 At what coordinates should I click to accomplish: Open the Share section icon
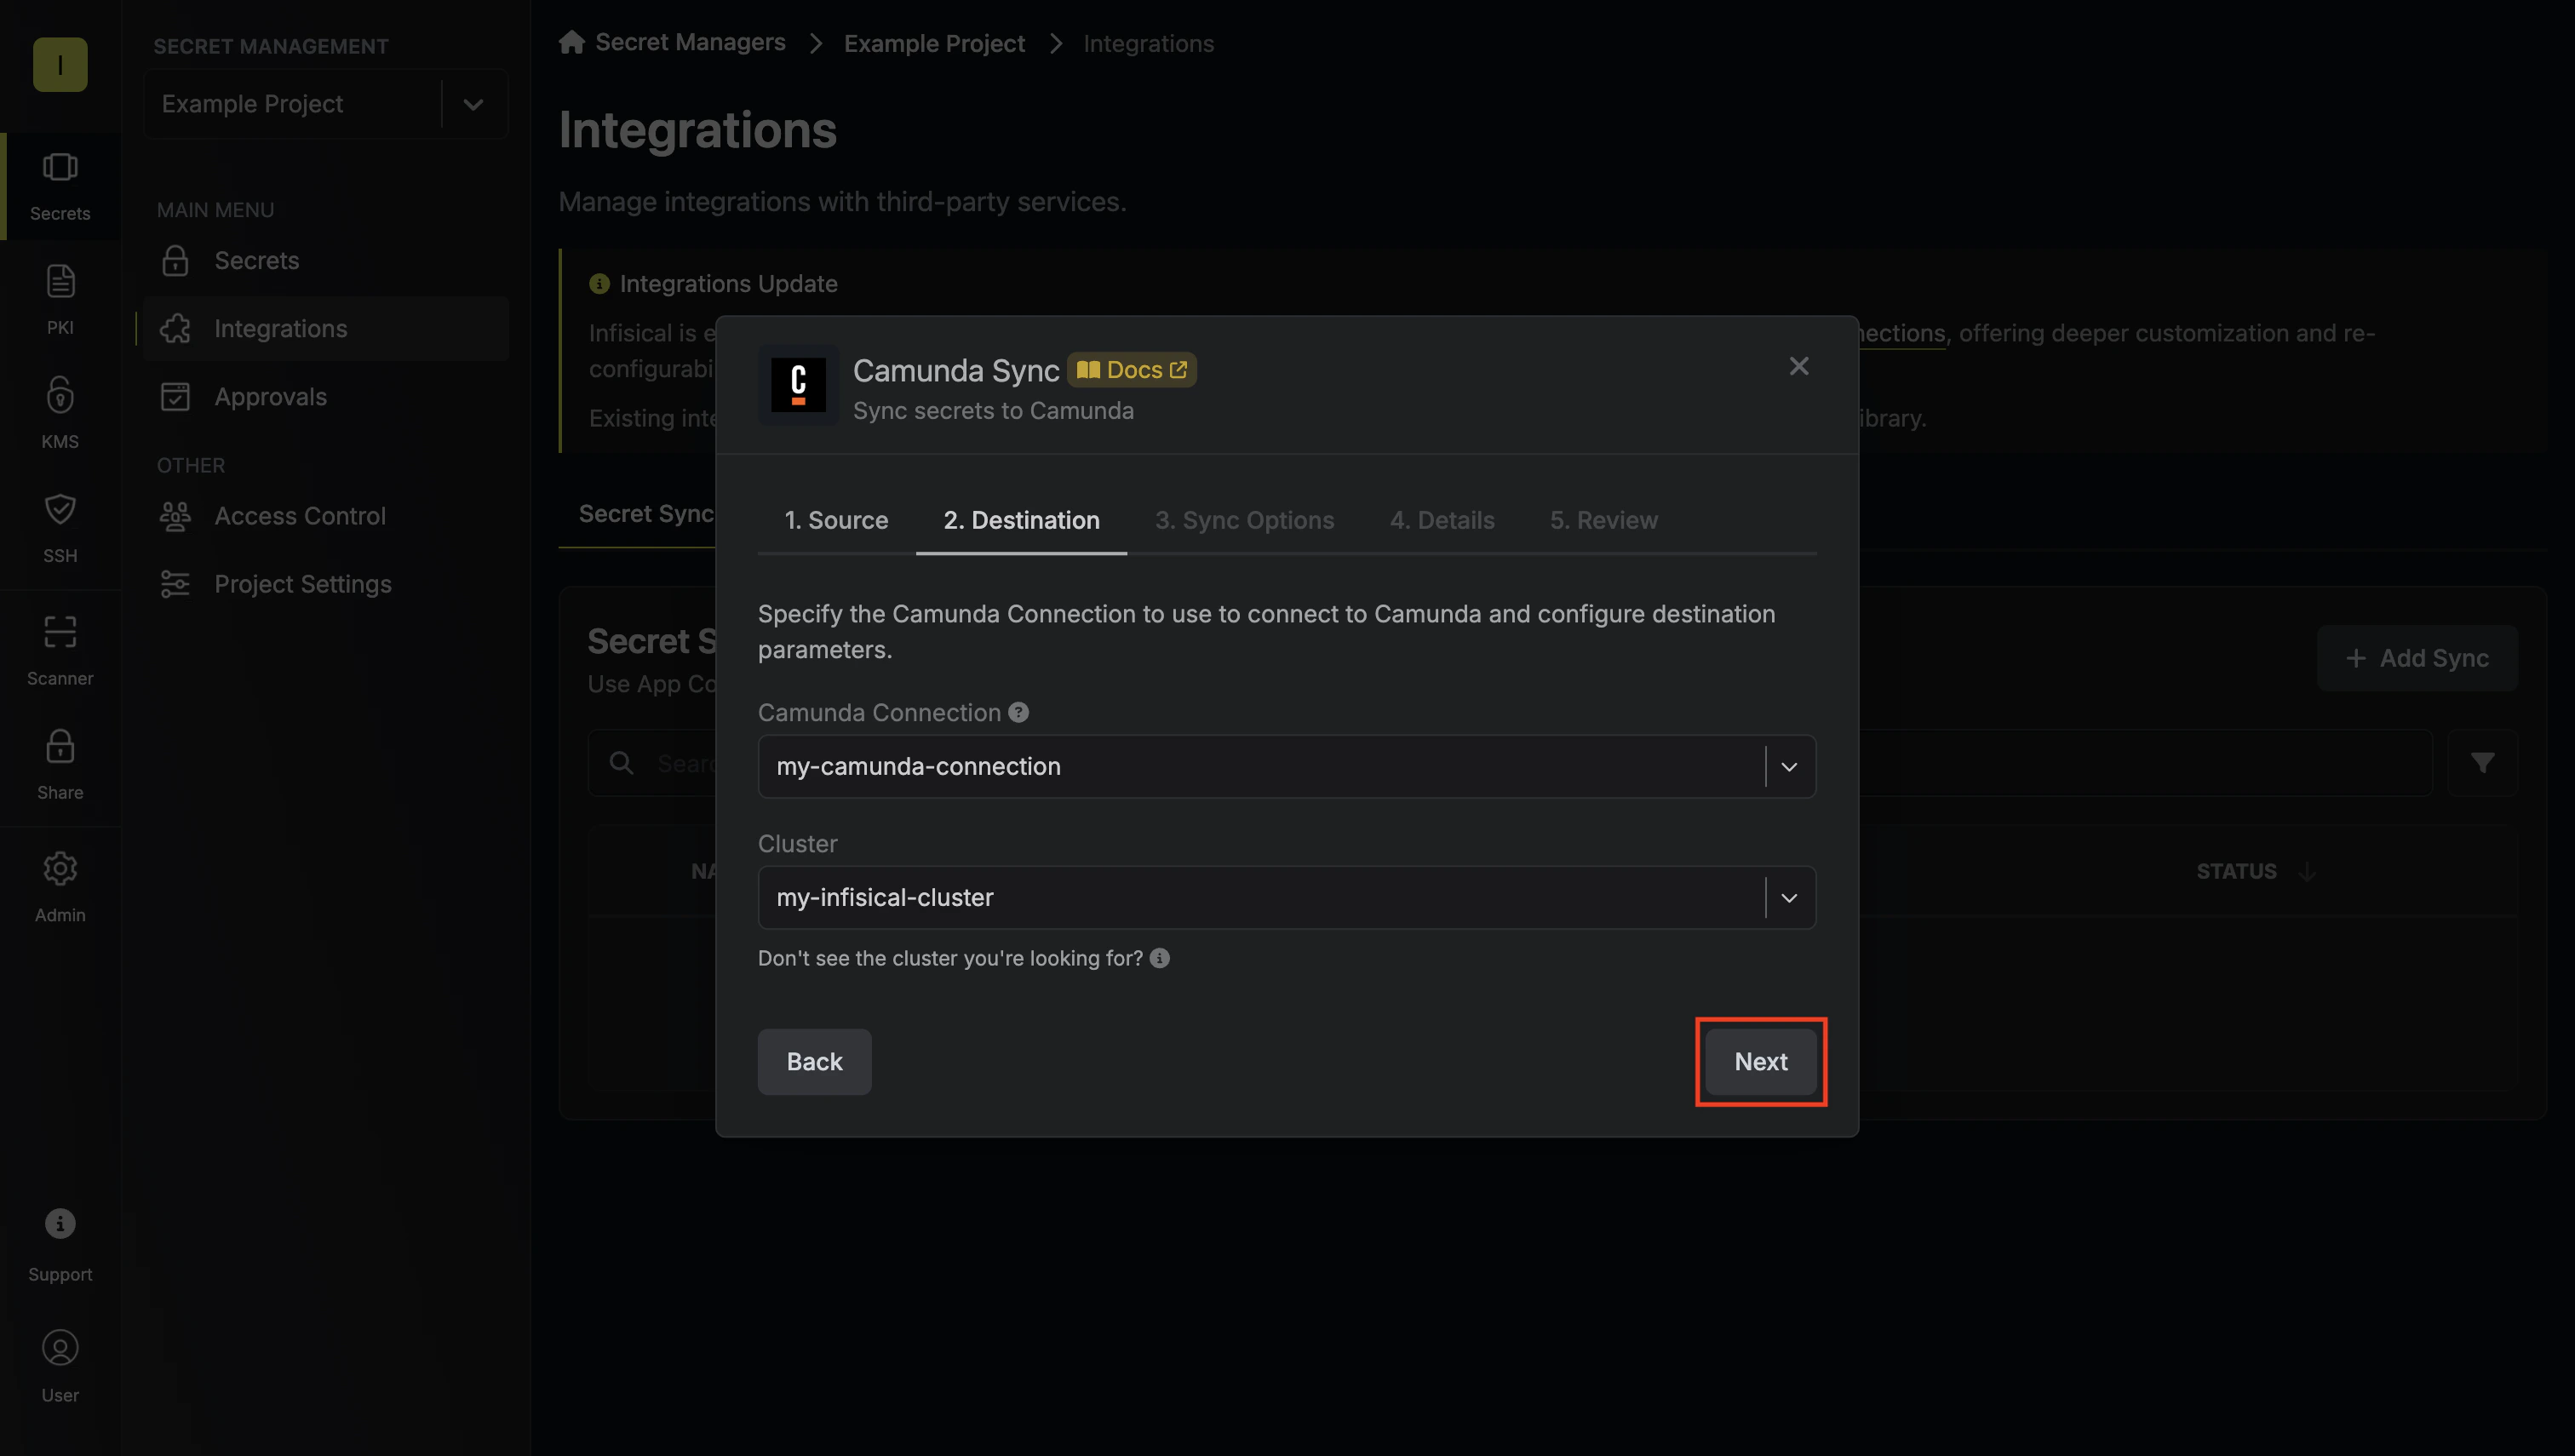pyautogui.click(x=60, y=745)
